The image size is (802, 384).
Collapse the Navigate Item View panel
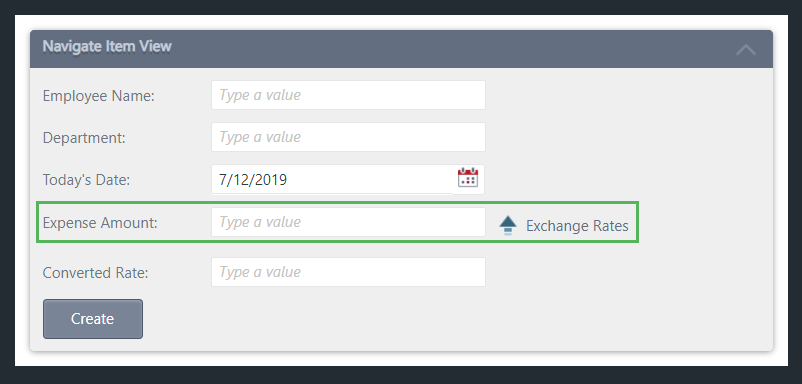click(746, 49)
